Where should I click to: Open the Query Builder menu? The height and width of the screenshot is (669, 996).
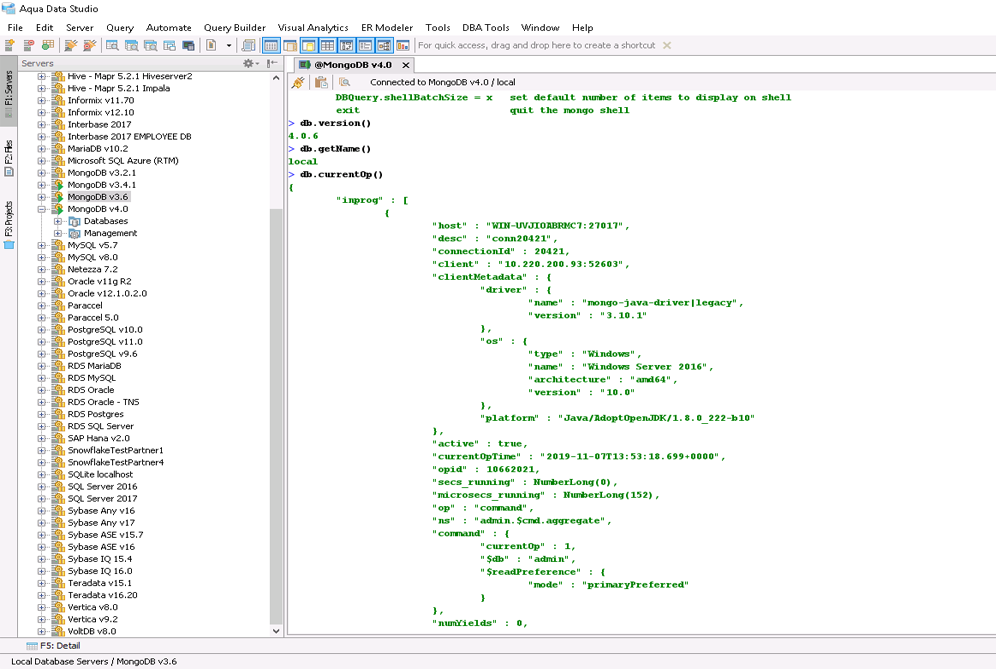[234, 27]
